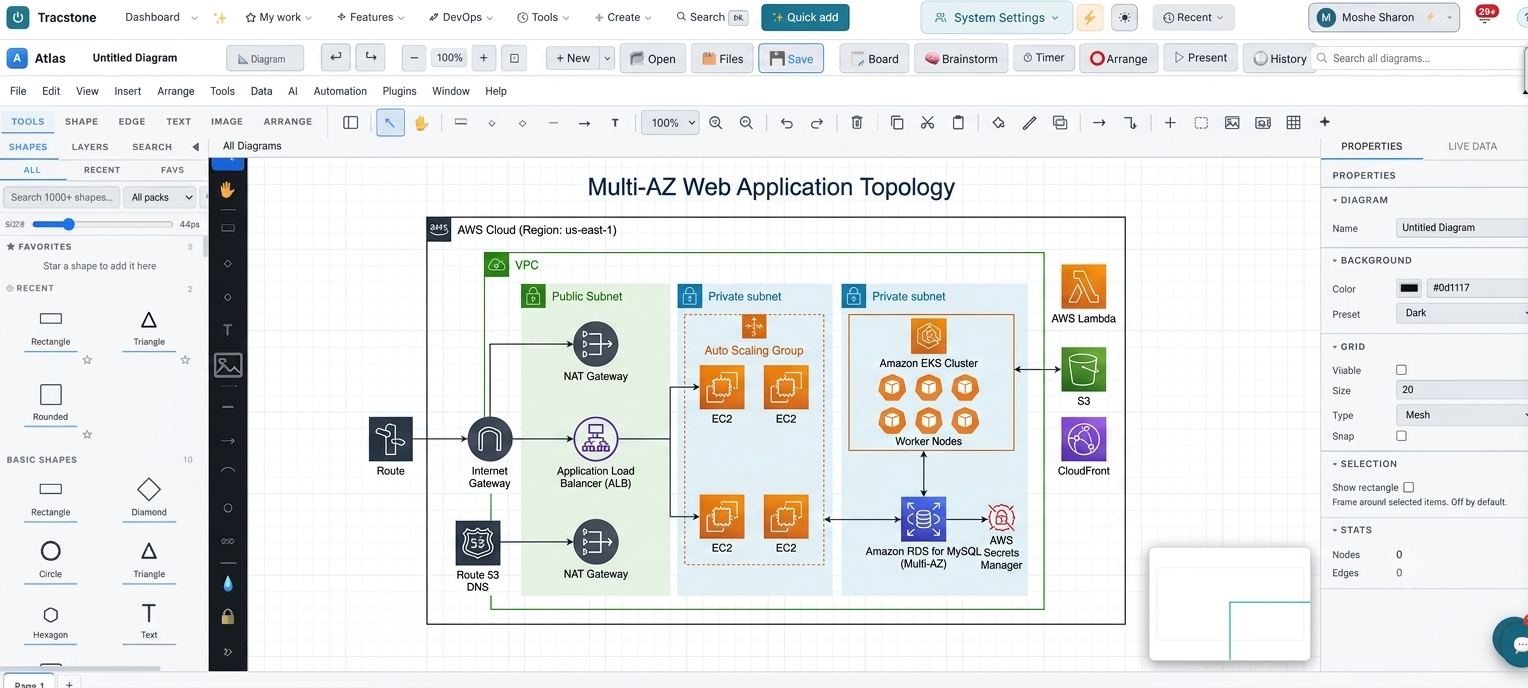Select the CloudFront icon on canvas
Screen dimensions: 1528x688
pos(1083,439)
